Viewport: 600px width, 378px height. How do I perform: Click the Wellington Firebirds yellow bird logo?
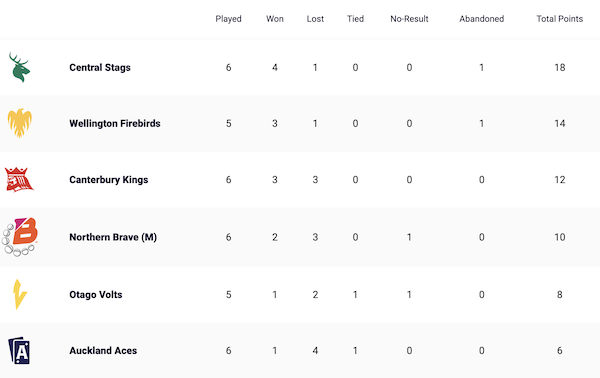20,123
